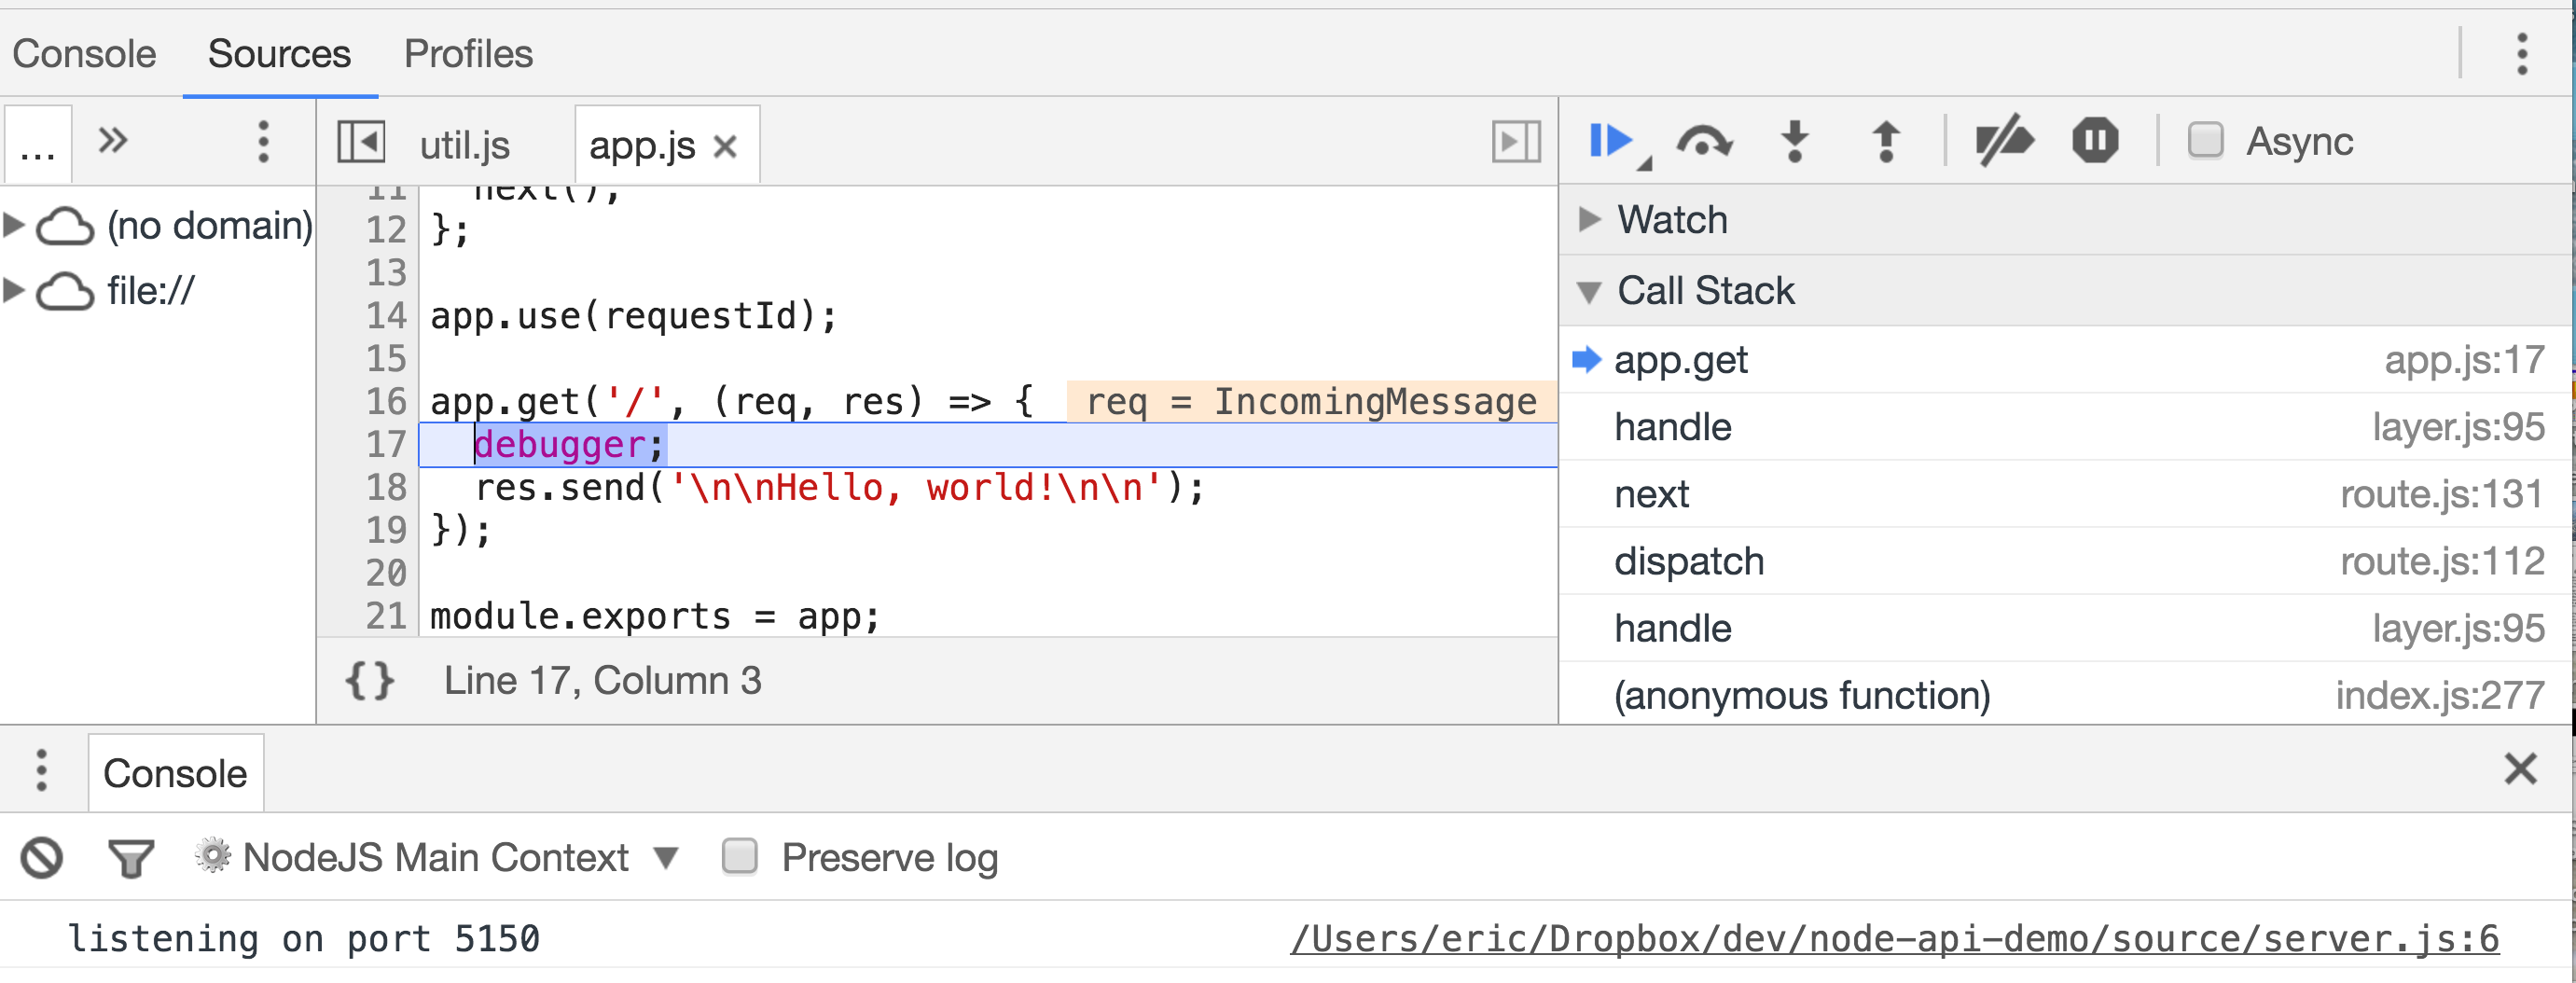Step over next function call

(1703, 141)
